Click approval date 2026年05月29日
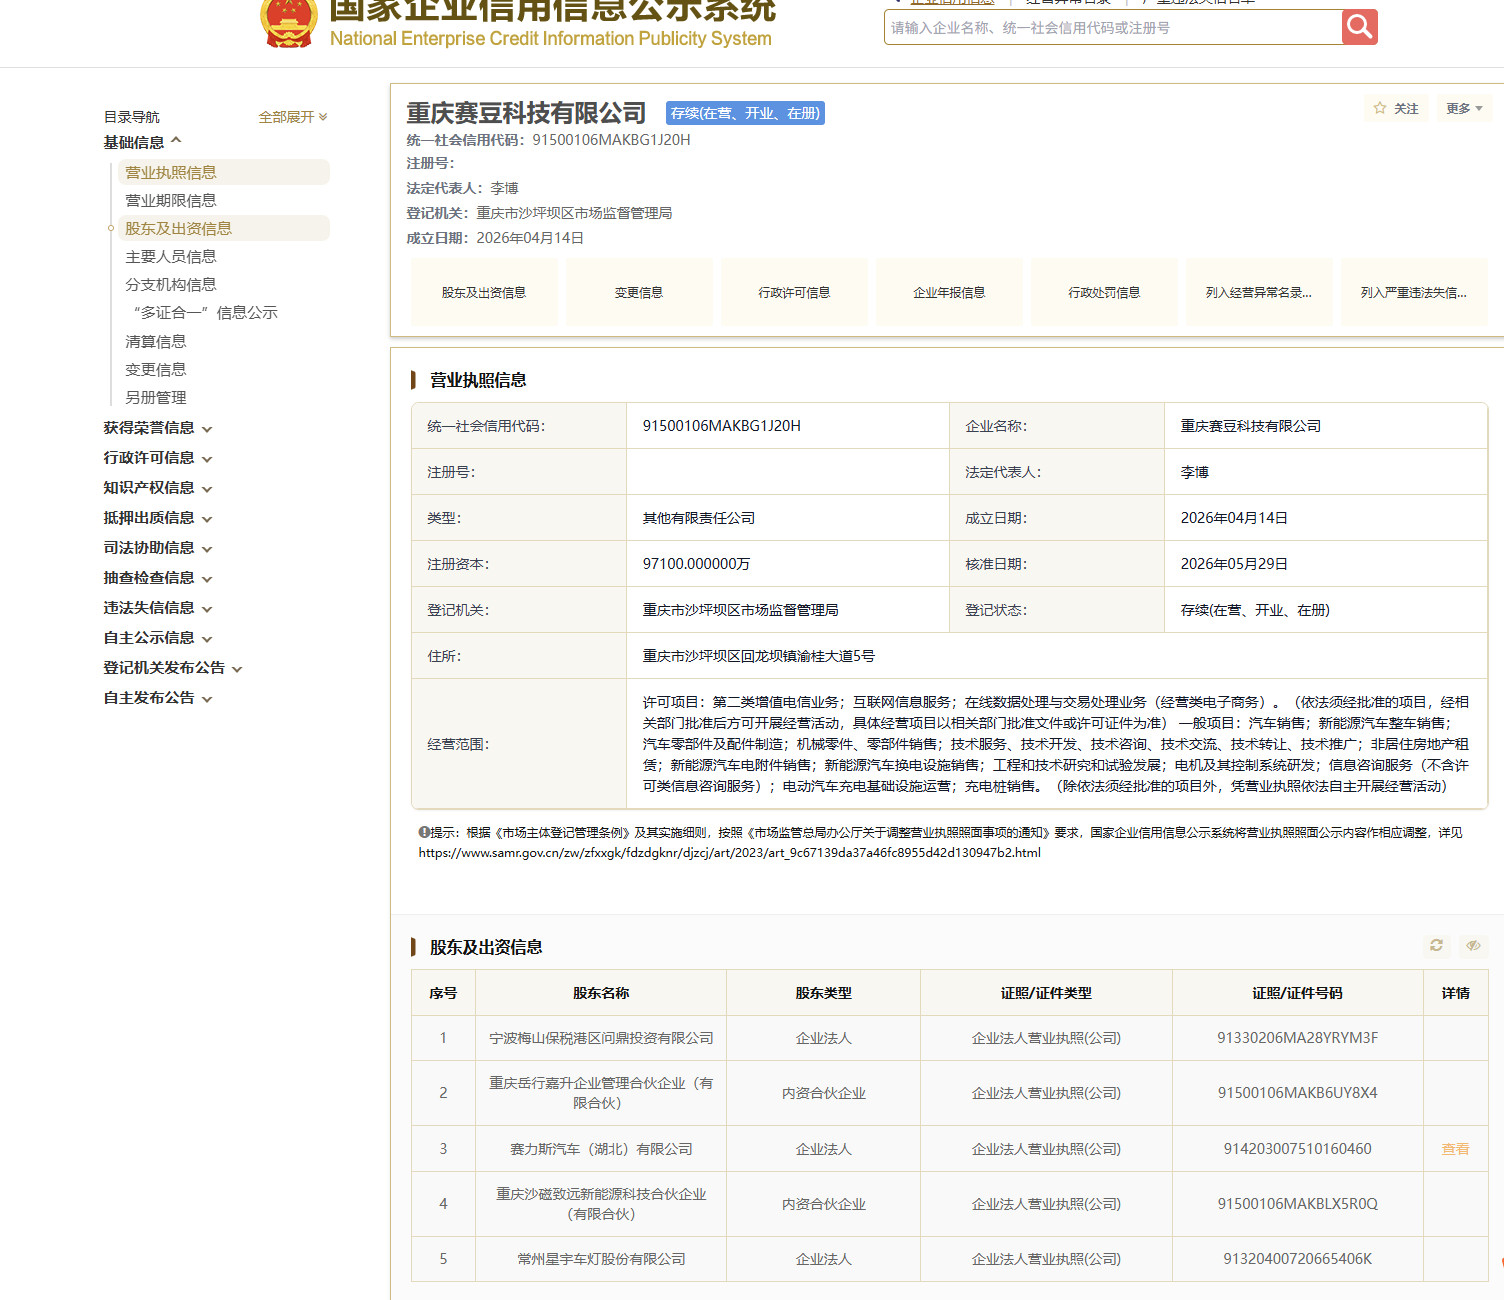The width and height of the screenshot is (1504, 1300). click(1234, 564)
